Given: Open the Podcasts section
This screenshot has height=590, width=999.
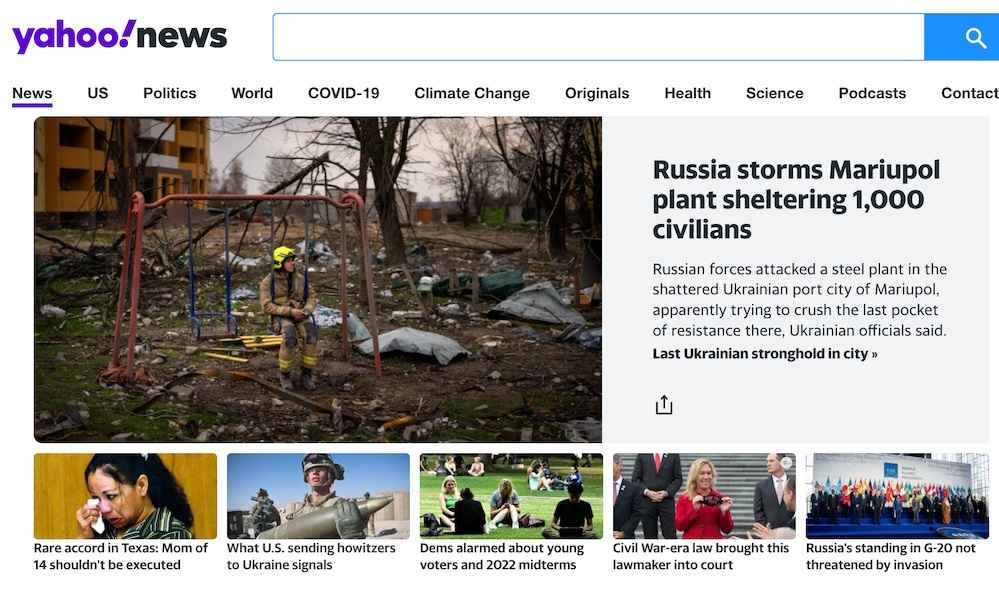Looking at the screenshot, I should [872, 93].
